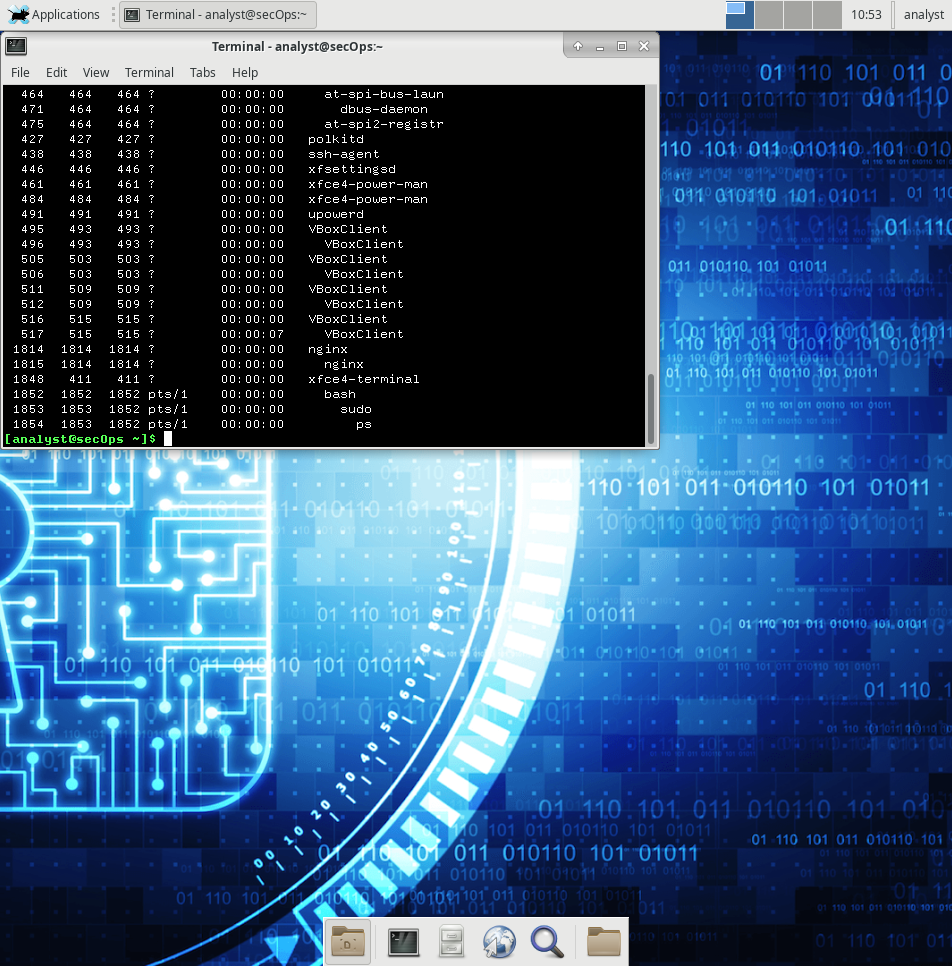Open the Show Desktop folder icon in dock

pos(348,941)
